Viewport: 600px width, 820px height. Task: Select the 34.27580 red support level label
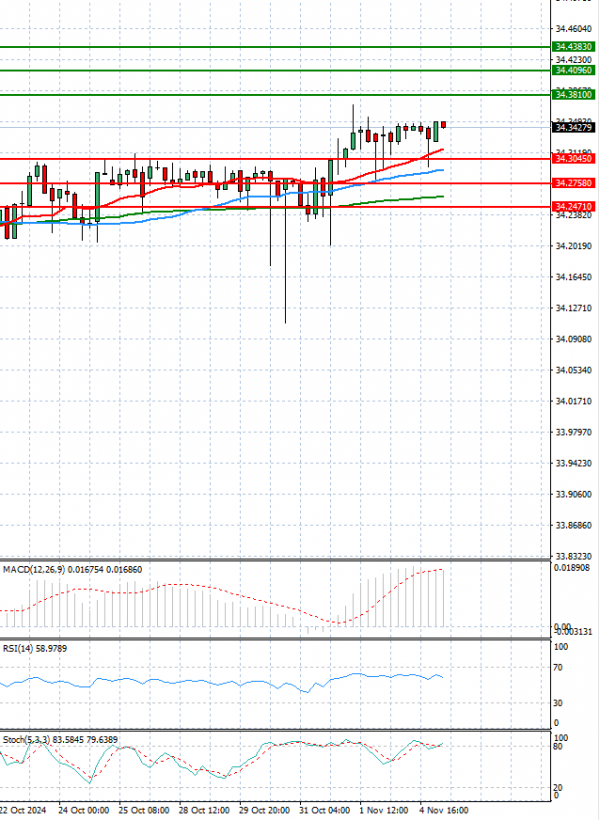pyautogui.click(x=573, y=184)
